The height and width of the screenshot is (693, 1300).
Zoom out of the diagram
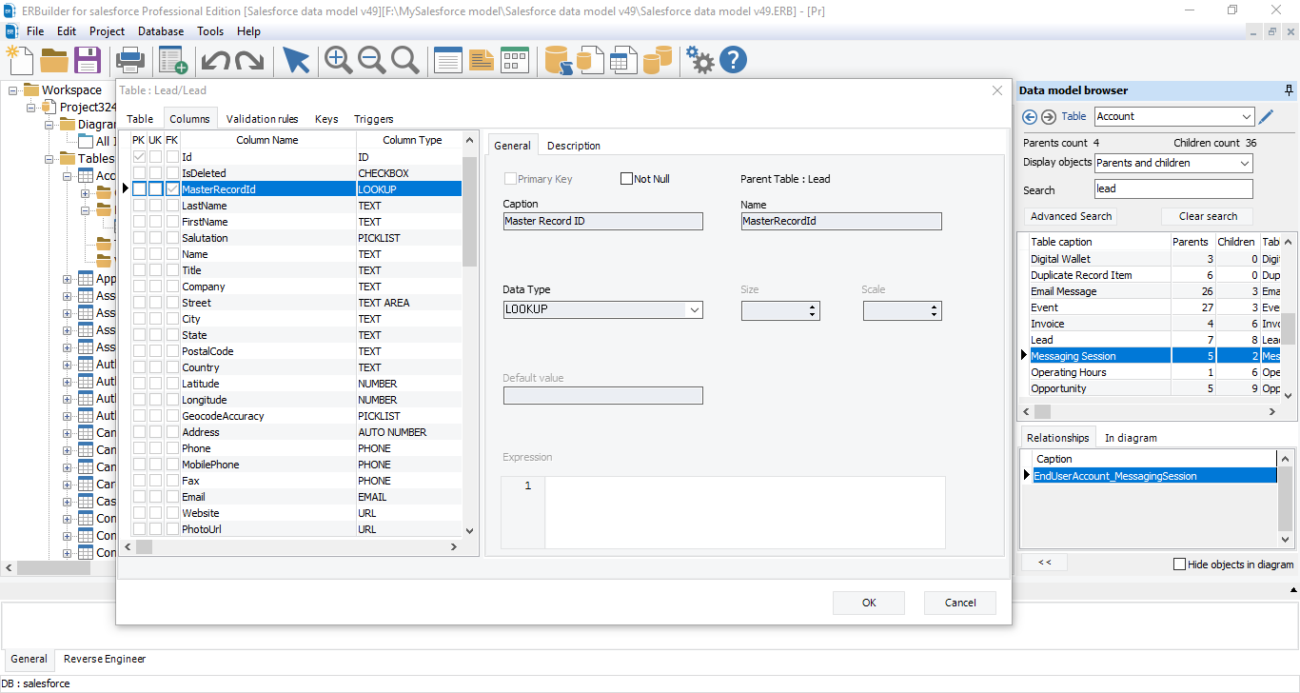(372, 60)
